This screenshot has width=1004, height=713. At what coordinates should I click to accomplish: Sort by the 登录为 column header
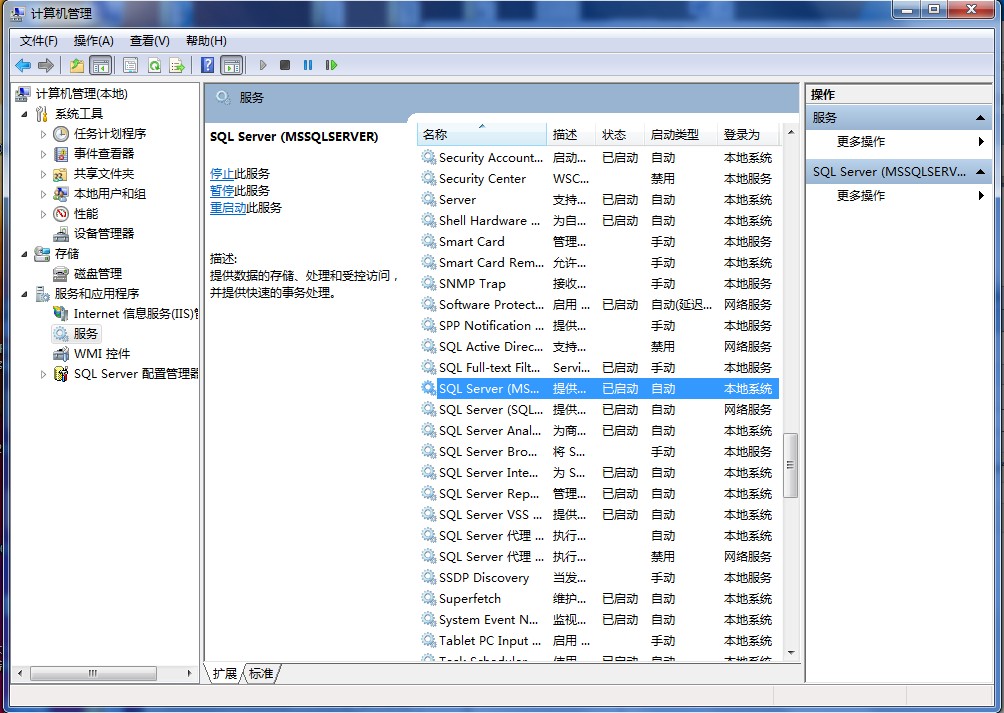[749, 134]
